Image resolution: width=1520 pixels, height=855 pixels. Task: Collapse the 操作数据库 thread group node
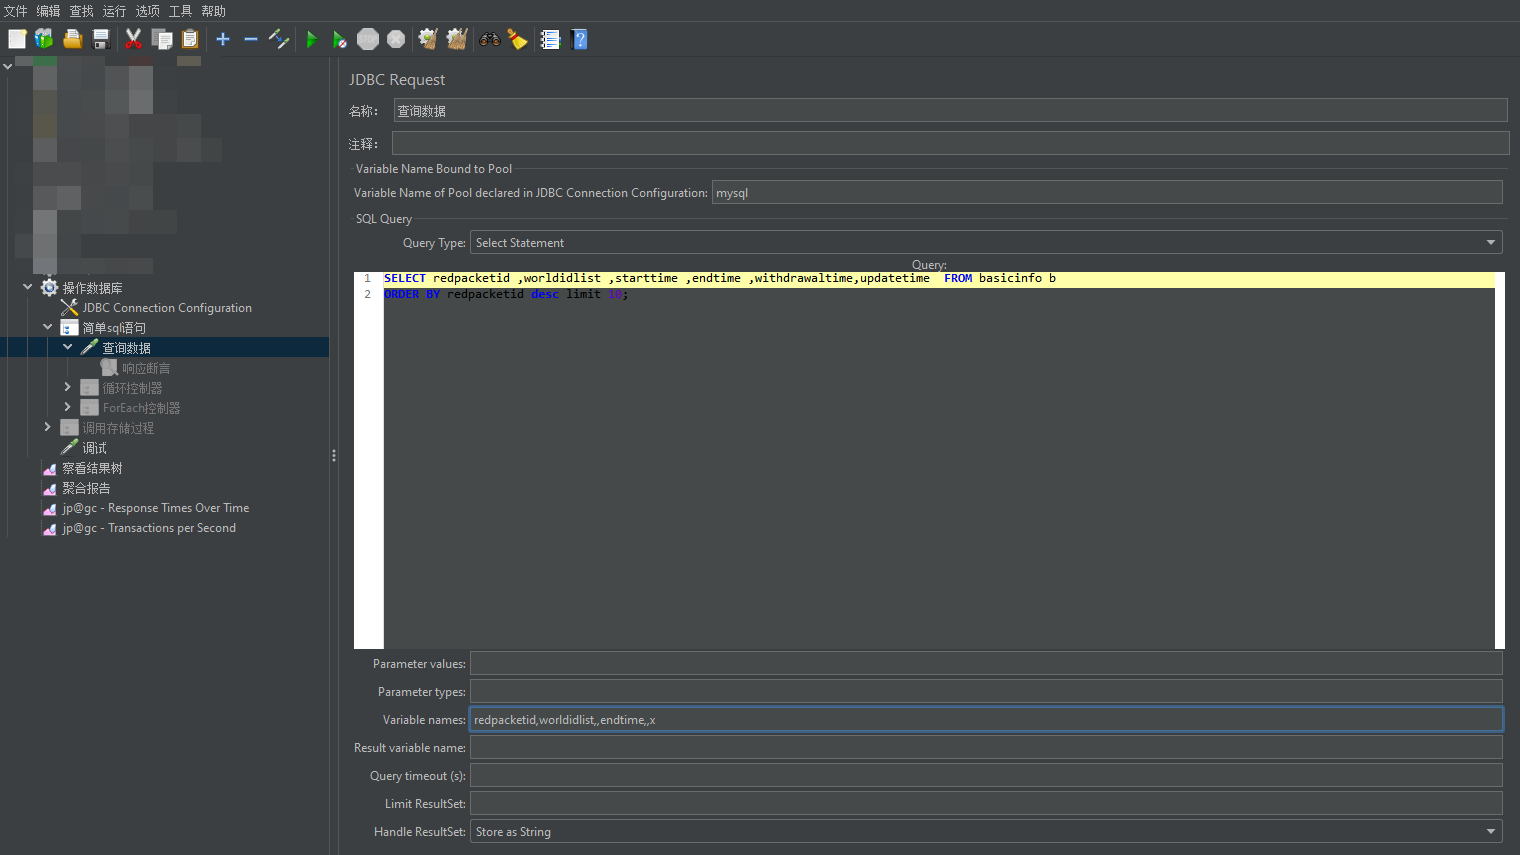click(x=27, y=287)
